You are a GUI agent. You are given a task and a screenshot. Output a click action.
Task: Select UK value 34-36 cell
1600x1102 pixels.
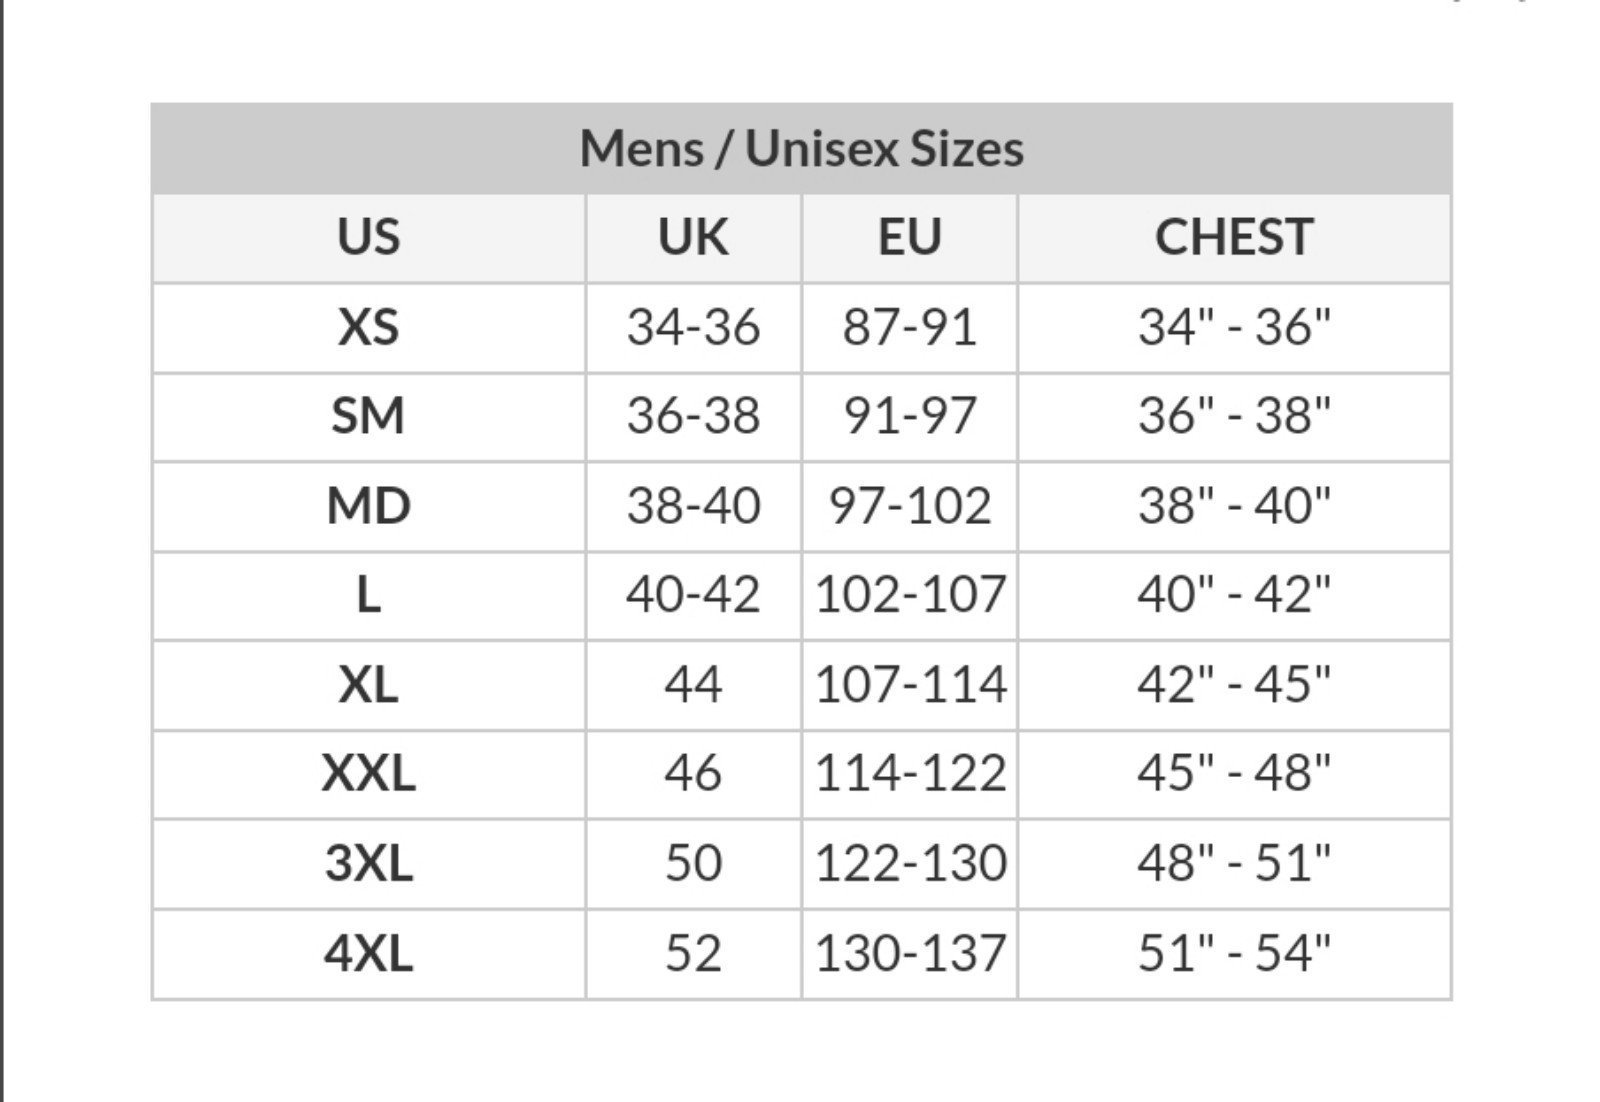click(x=693, y=327)
